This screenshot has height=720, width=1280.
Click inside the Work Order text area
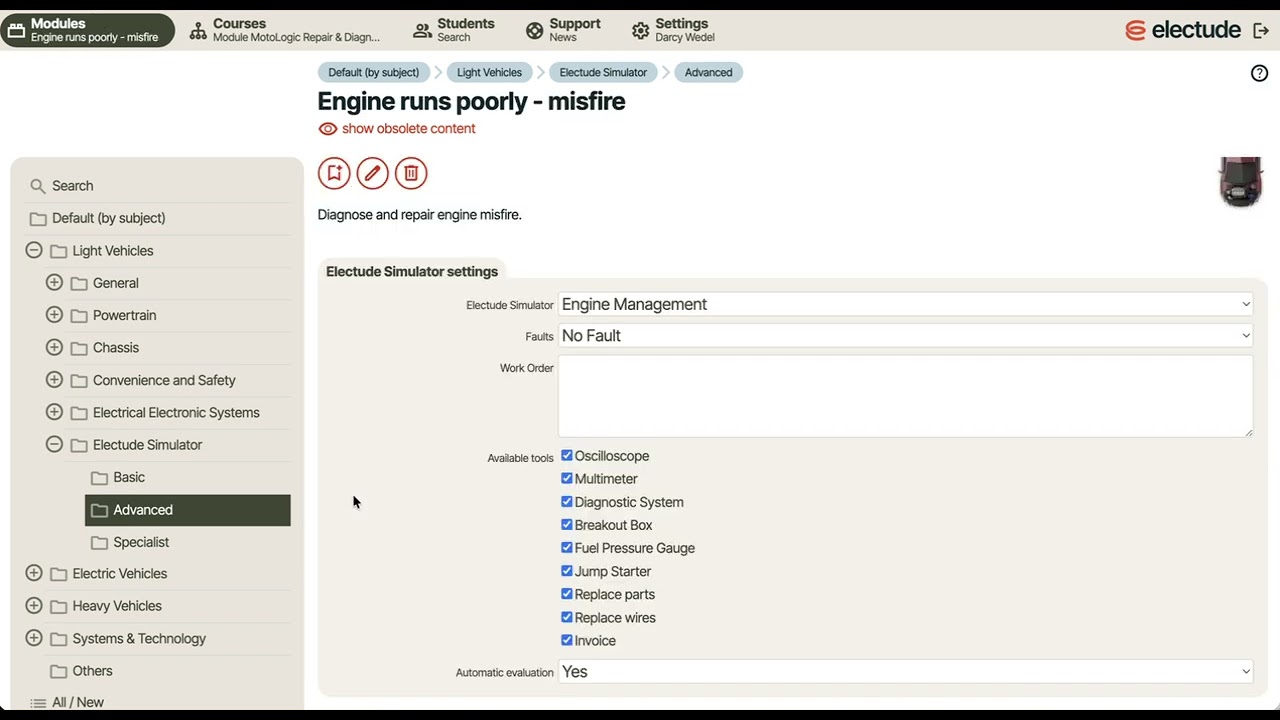click(905, 397)
